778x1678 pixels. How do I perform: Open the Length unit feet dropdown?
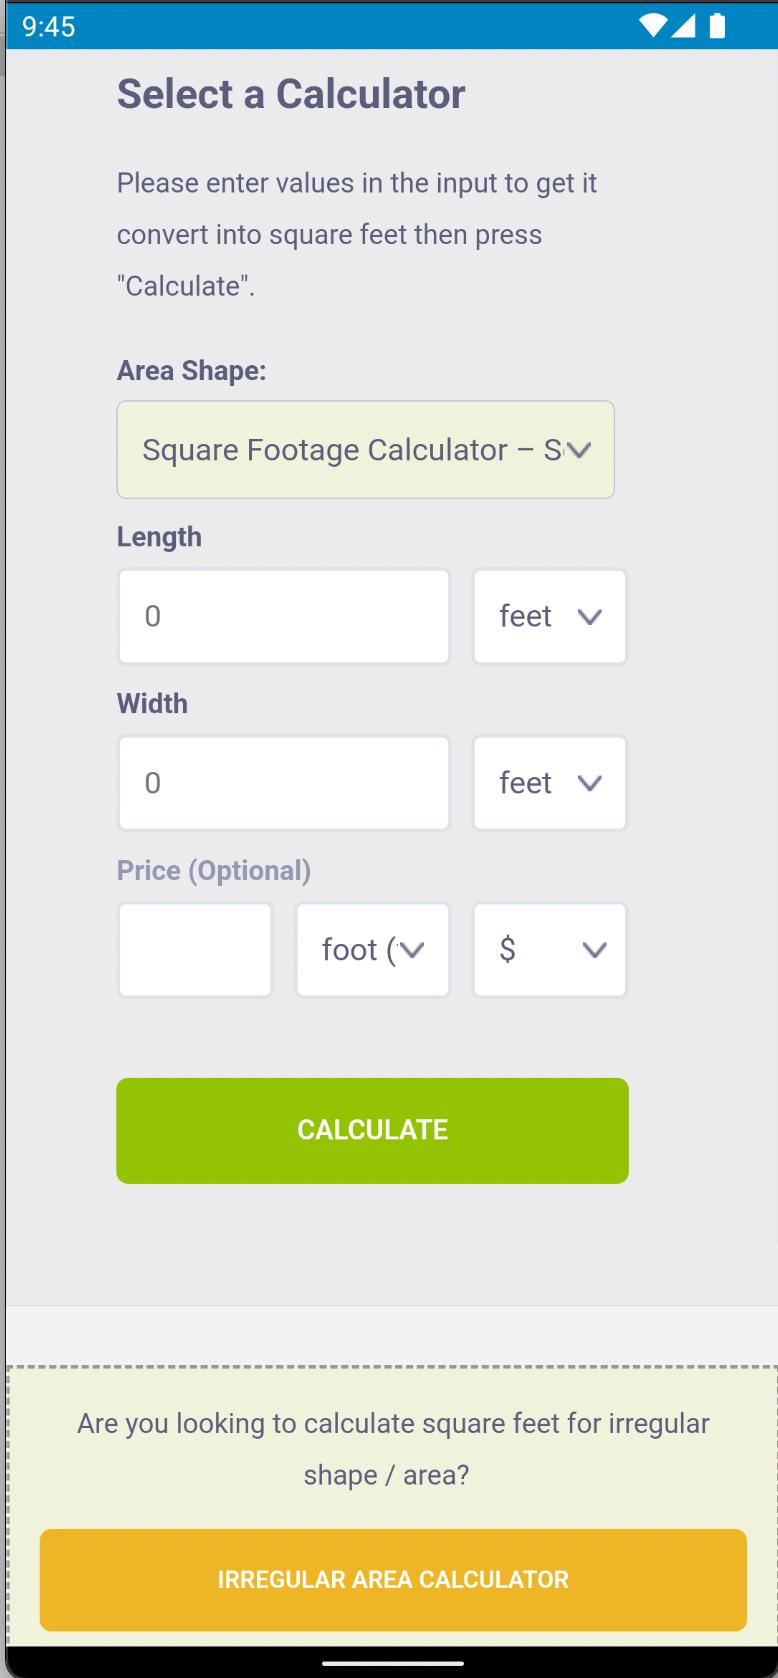coord(549,616)
